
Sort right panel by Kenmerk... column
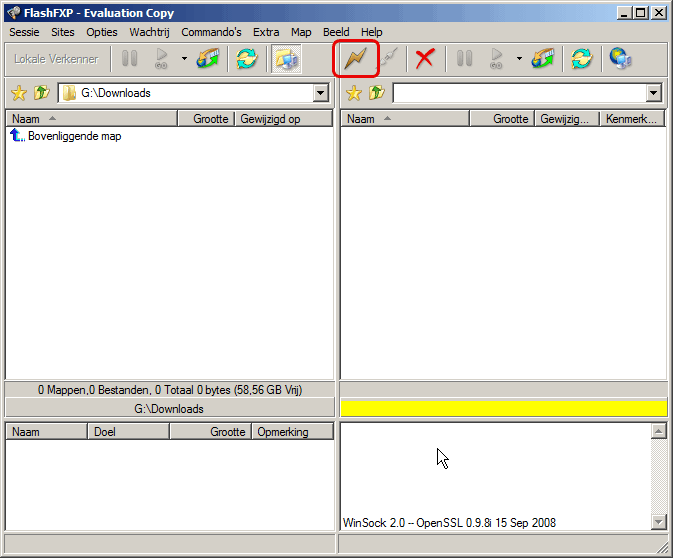click(x=632, y=118)
